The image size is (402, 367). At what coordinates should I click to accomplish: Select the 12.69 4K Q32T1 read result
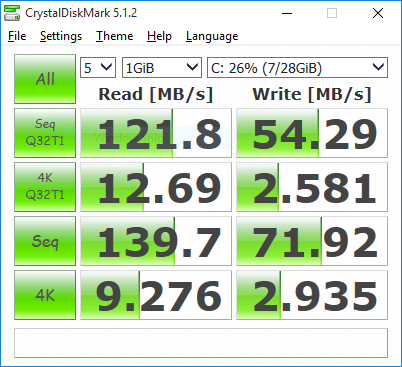point(156,187)
